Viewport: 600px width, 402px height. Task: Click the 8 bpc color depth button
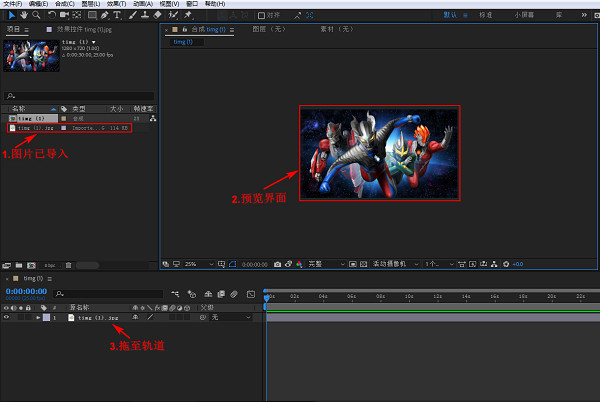pos(49,265)
